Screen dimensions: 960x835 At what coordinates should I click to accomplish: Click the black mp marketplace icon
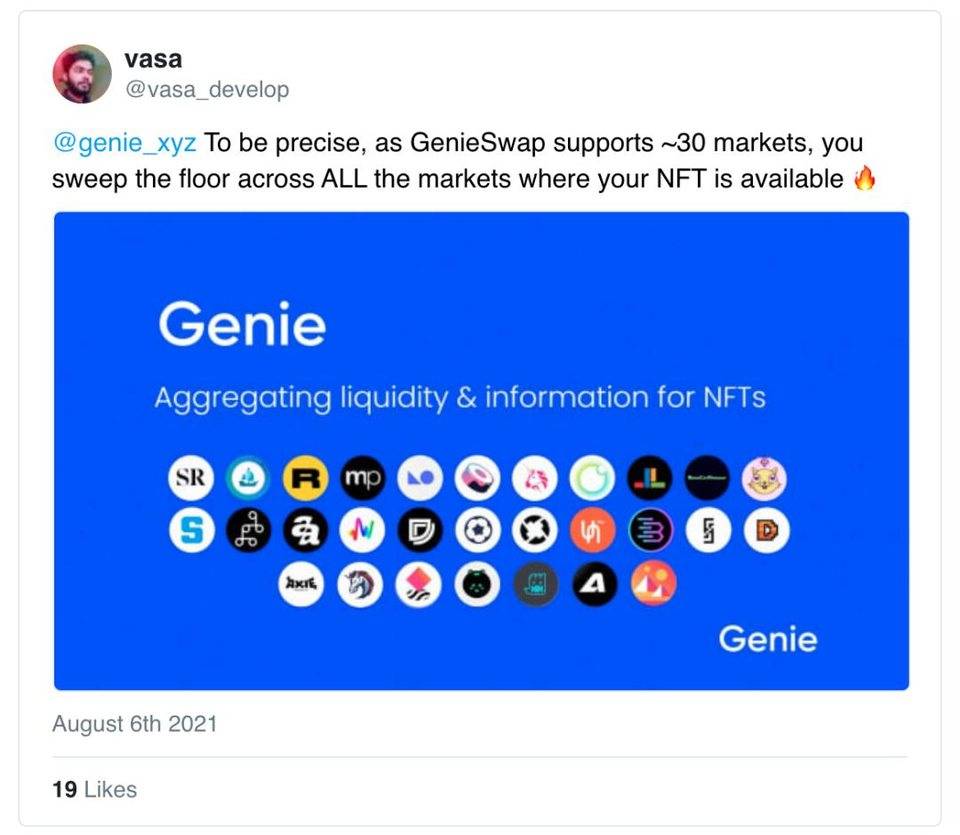(363, 477)
